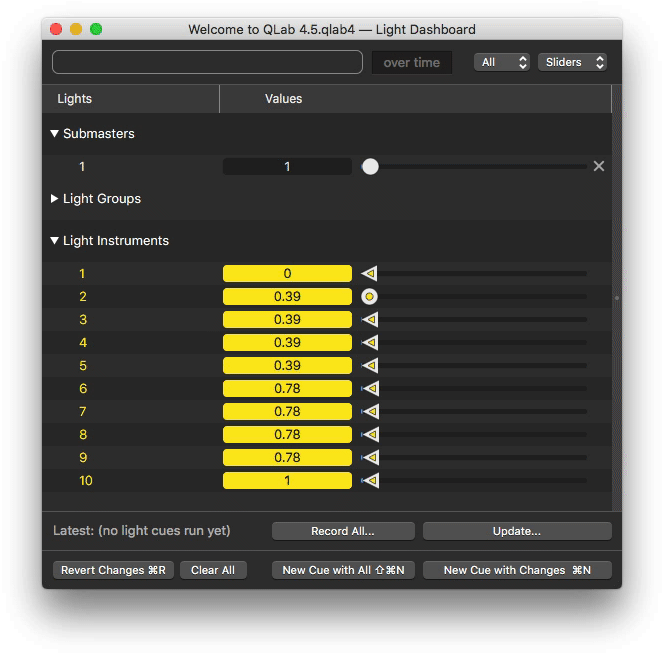The height and width of the screenshot is (654, 670).
Task: Click New Cue with All button
Action: click(x=343, y=570)
